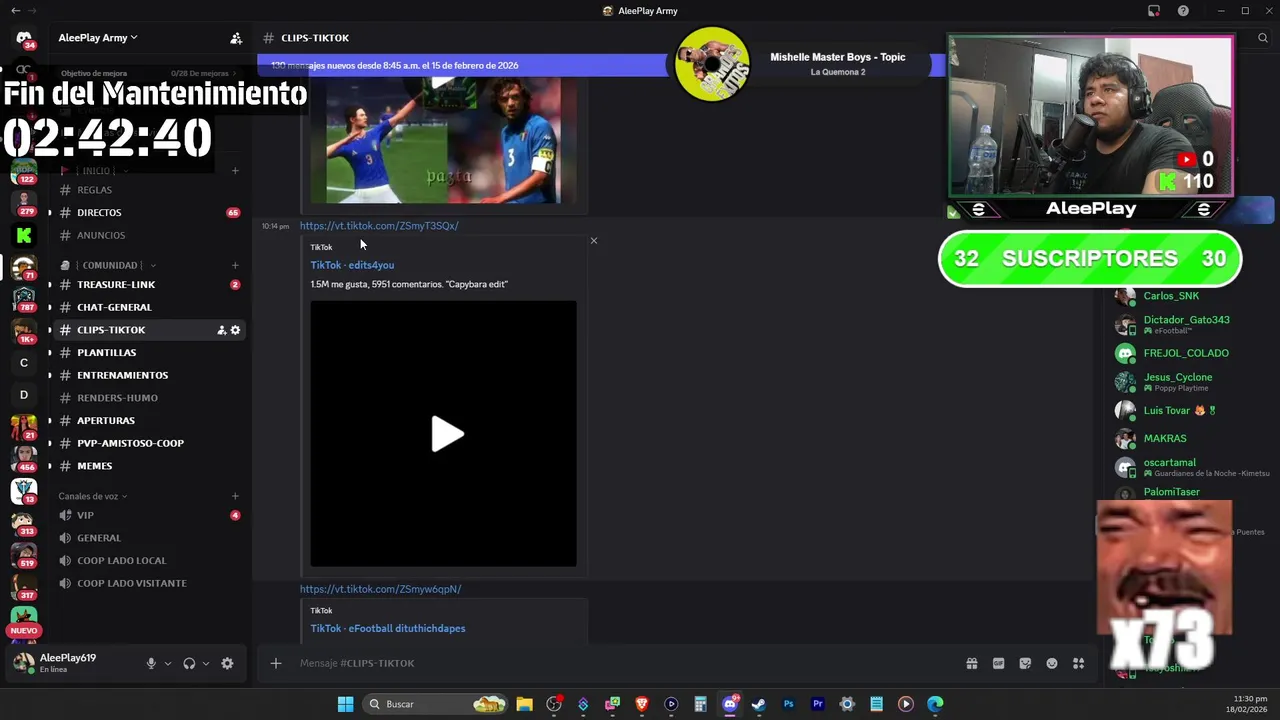Open the emoji picker
The image size is (1280, 720).
click(1052, 663)
